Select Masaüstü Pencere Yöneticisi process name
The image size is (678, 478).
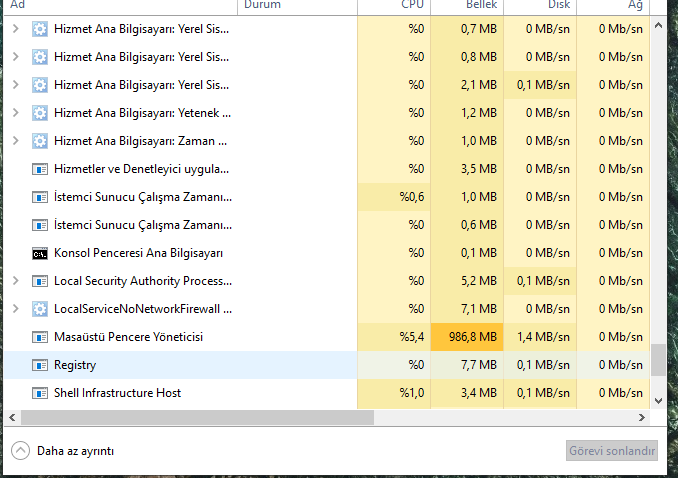tap(128, 337)
